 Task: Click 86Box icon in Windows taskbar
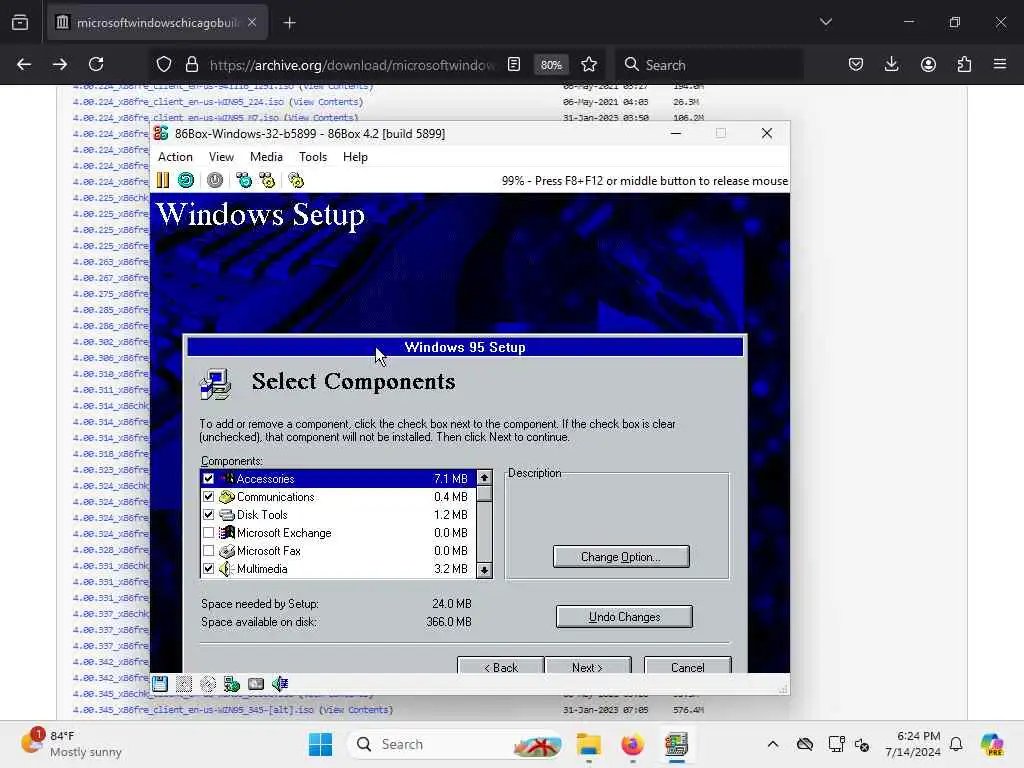tap(677, 744)
